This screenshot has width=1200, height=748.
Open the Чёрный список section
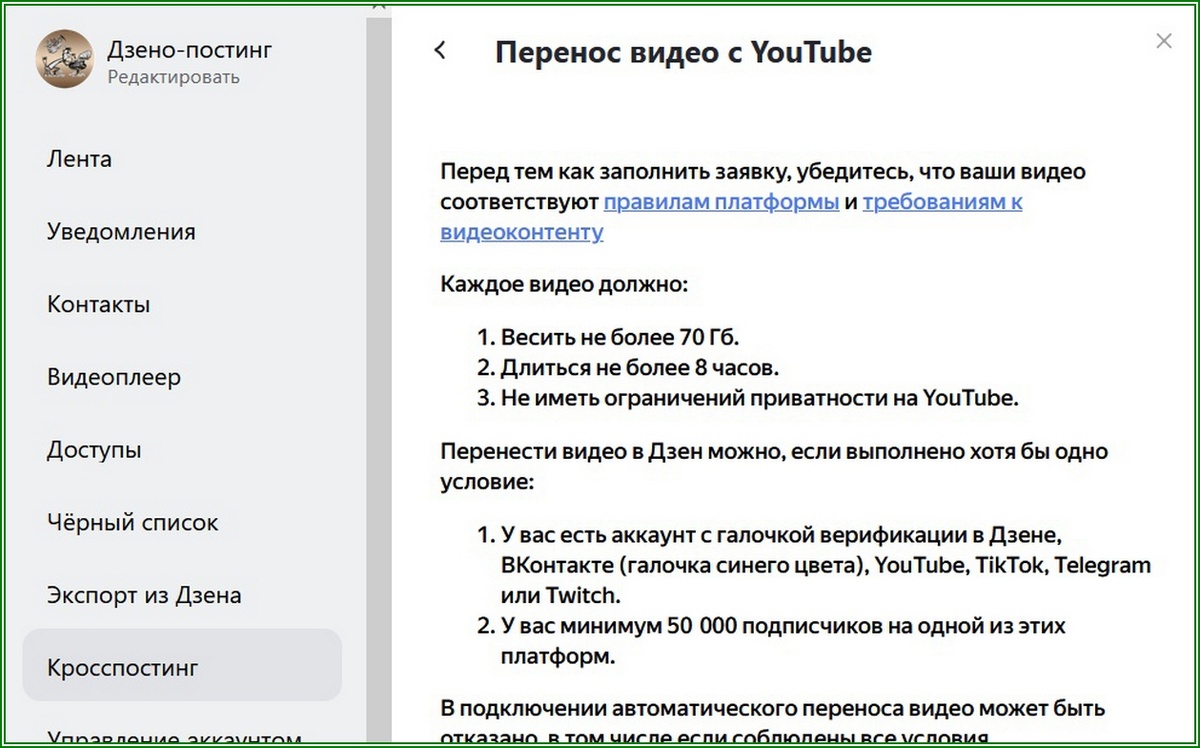pos(130,522)
